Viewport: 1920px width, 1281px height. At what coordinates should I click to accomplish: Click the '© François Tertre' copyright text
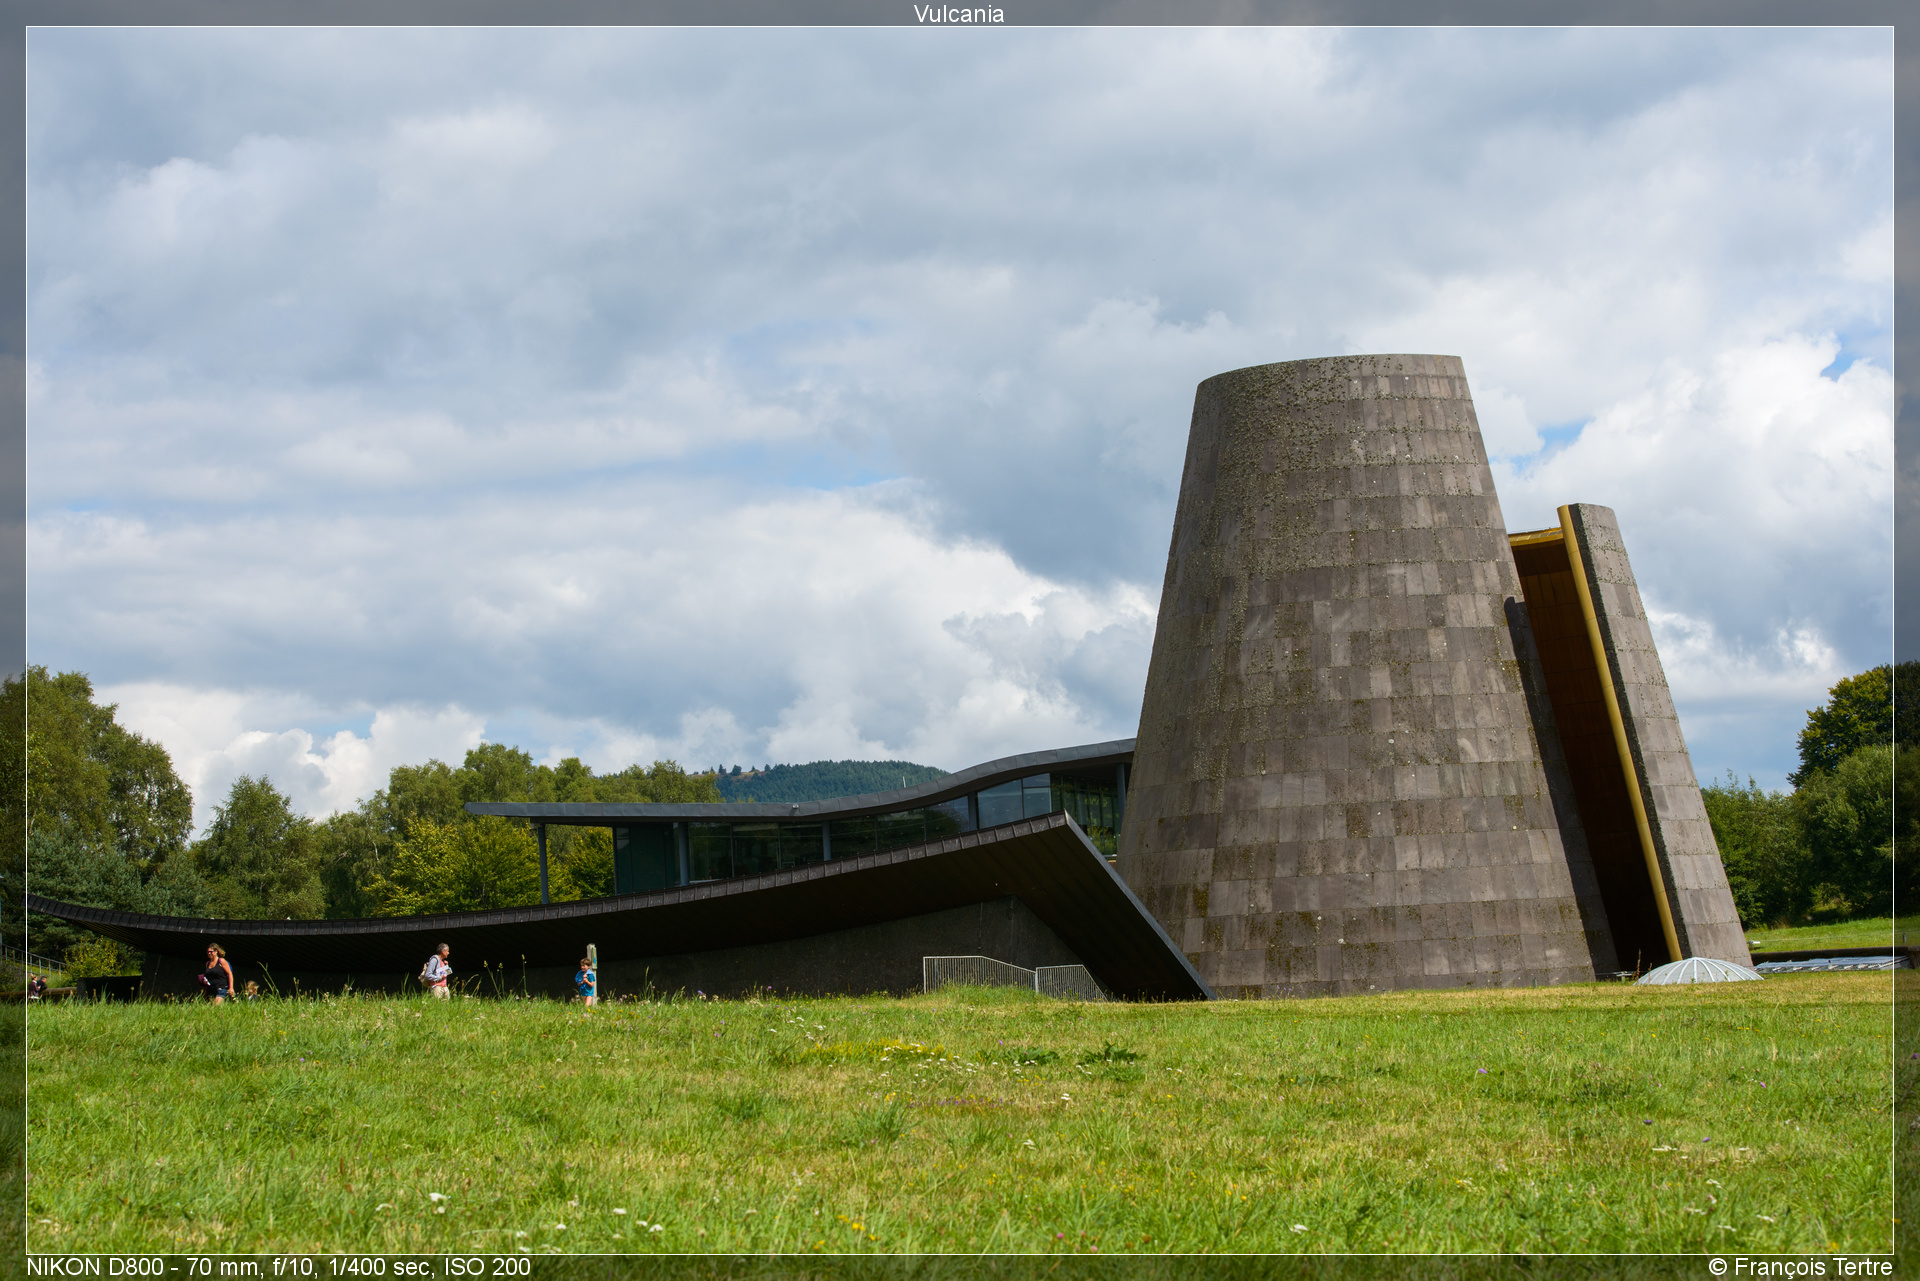(1800, 1267)
